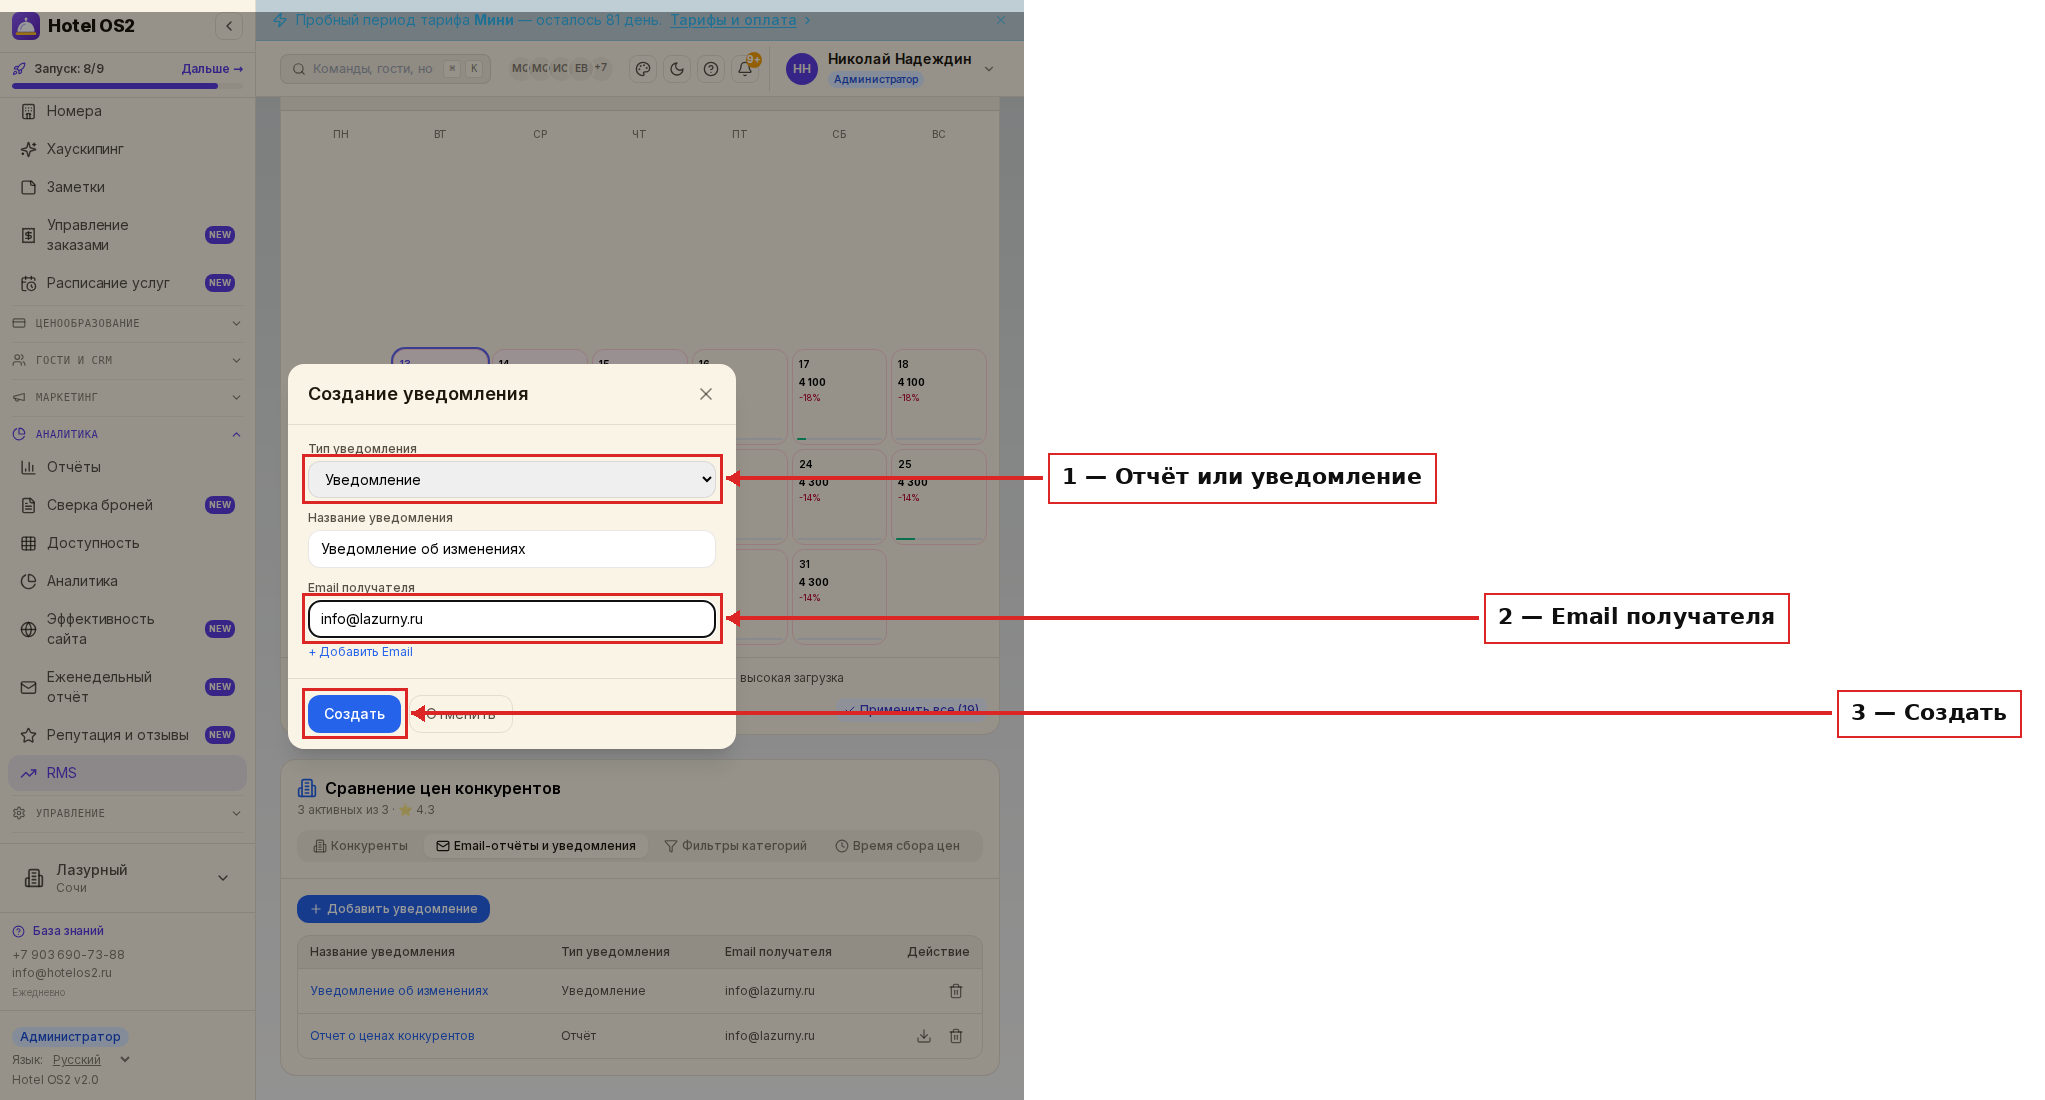2045x1100 pixels.
Task: Open Тарифы и оплата link
Action: coord(733,20)
